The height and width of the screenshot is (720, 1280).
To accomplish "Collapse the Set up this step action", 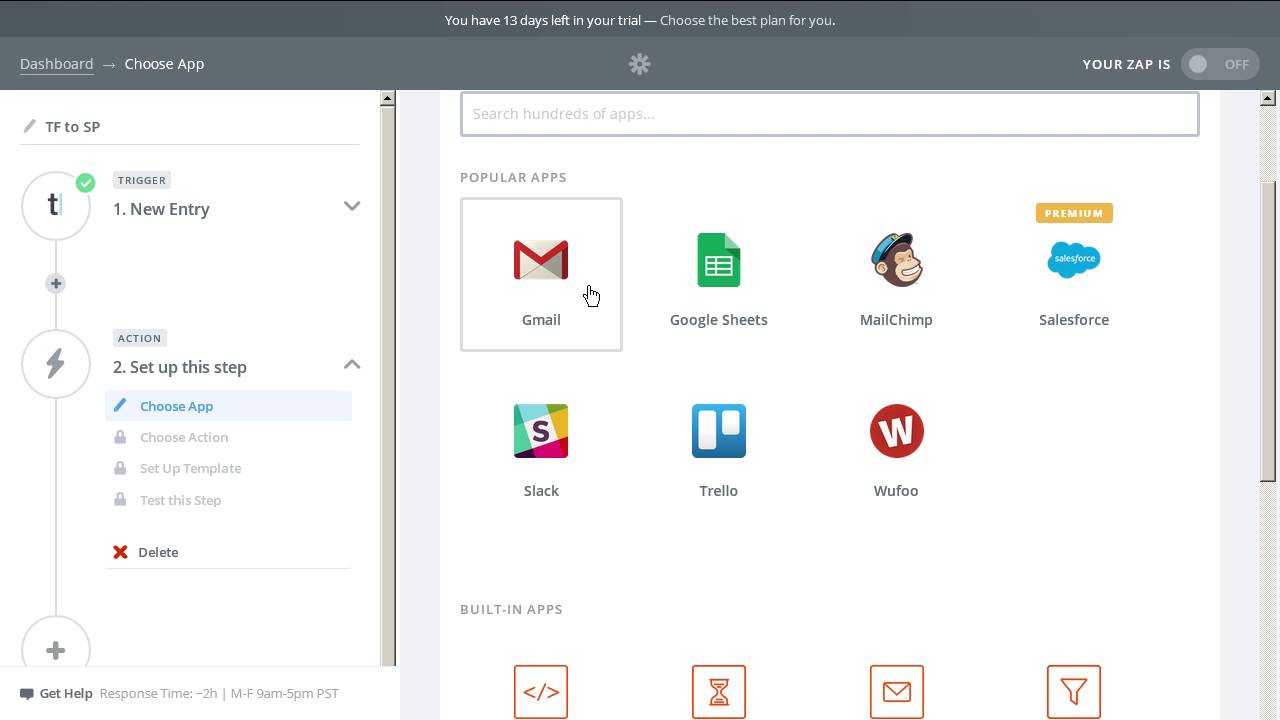I will click(x=352, y=364).
